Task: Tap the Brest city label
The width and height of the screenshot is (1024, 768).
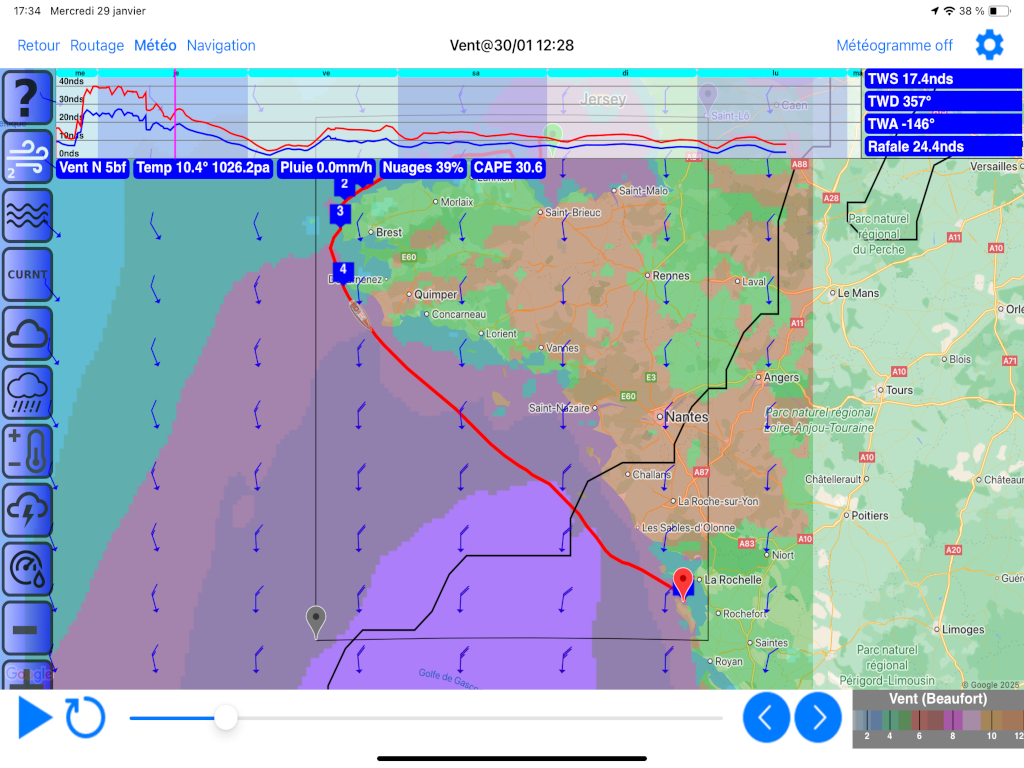Action: click(x=389, y=232)
